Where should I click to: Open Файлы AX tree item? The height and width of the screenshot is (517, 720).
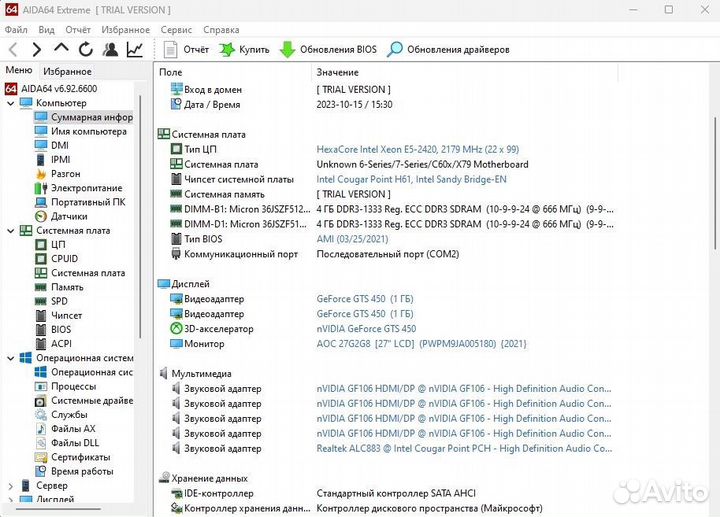[x=65, y=429]
